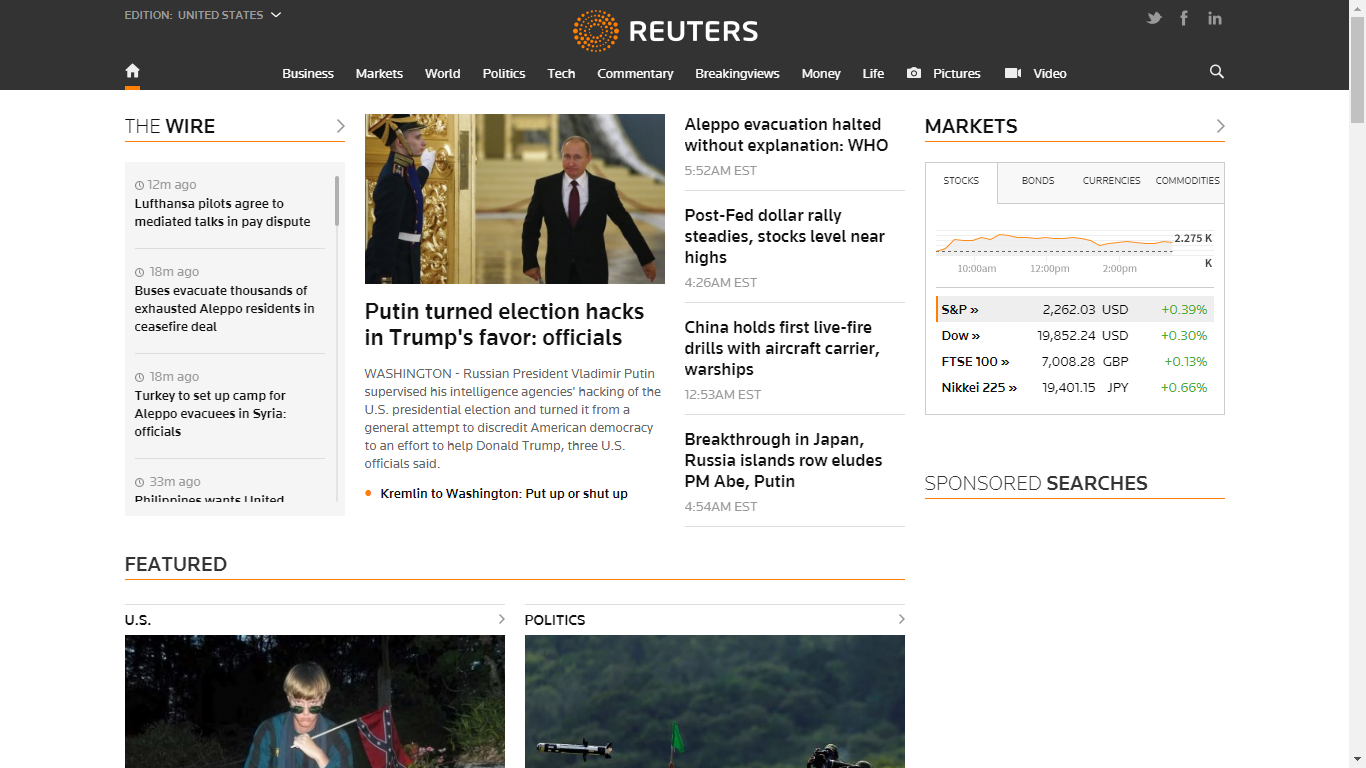
Task: Open the Markets nav menu
Action: coord(379,73)
